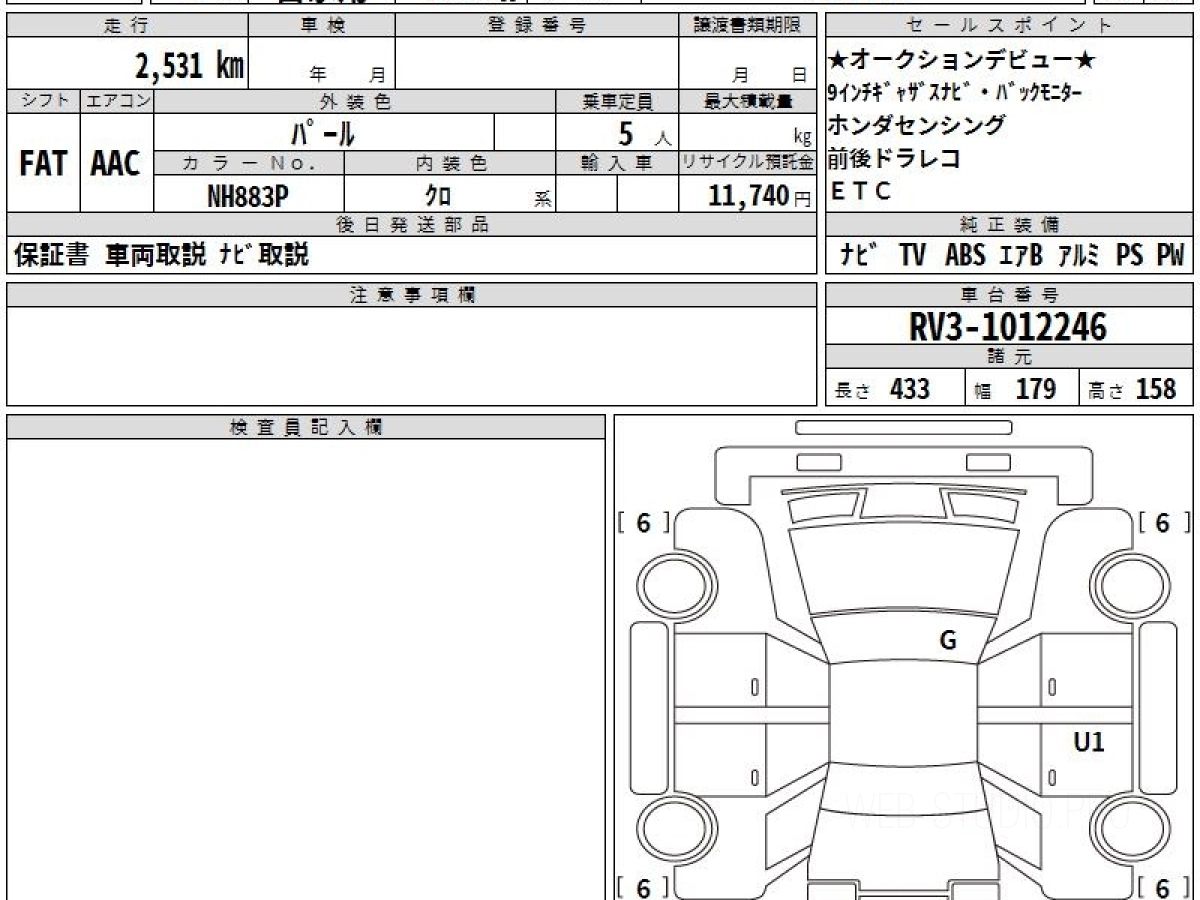
Task: Click the 内装色 header
Action: coord(450,163)
